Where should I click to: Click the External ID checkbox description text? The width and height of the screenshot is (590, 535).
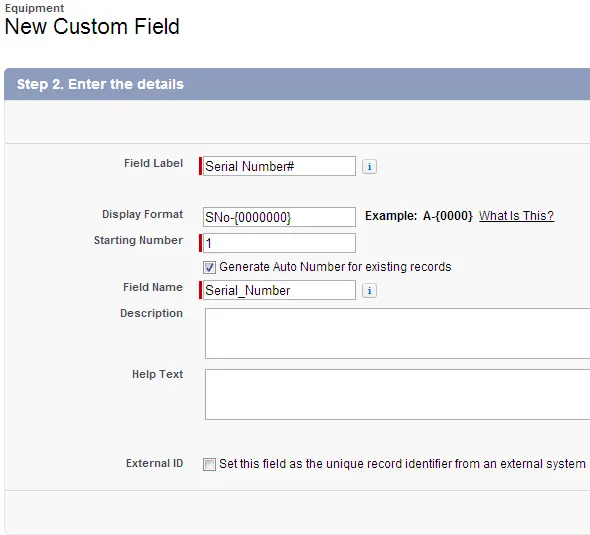(402, 464)
